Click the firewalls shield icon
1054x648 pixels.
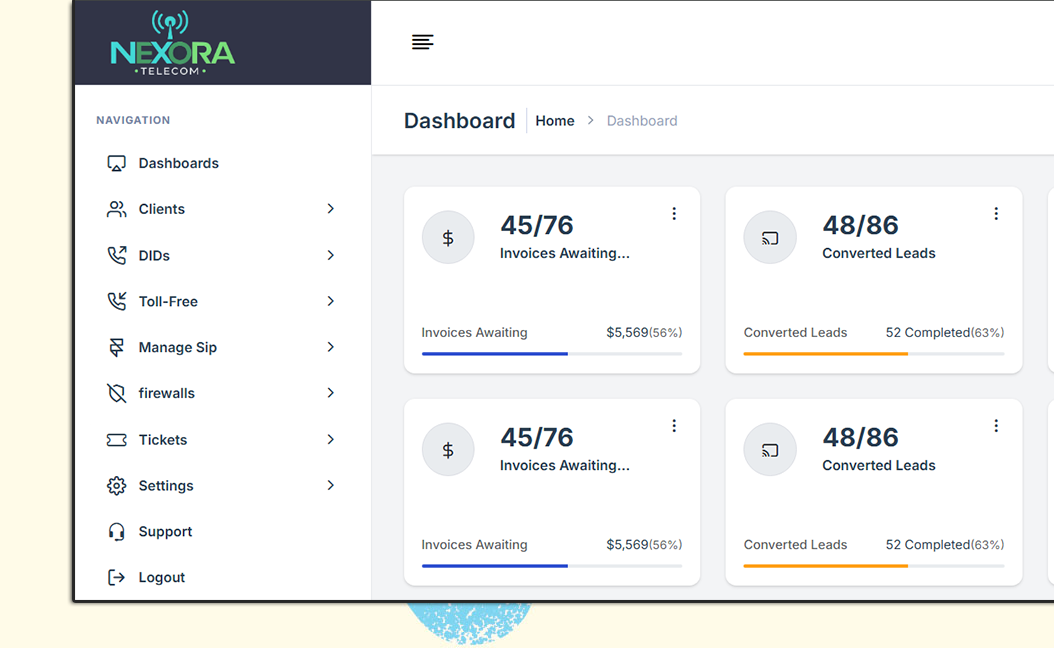point(117,393)
